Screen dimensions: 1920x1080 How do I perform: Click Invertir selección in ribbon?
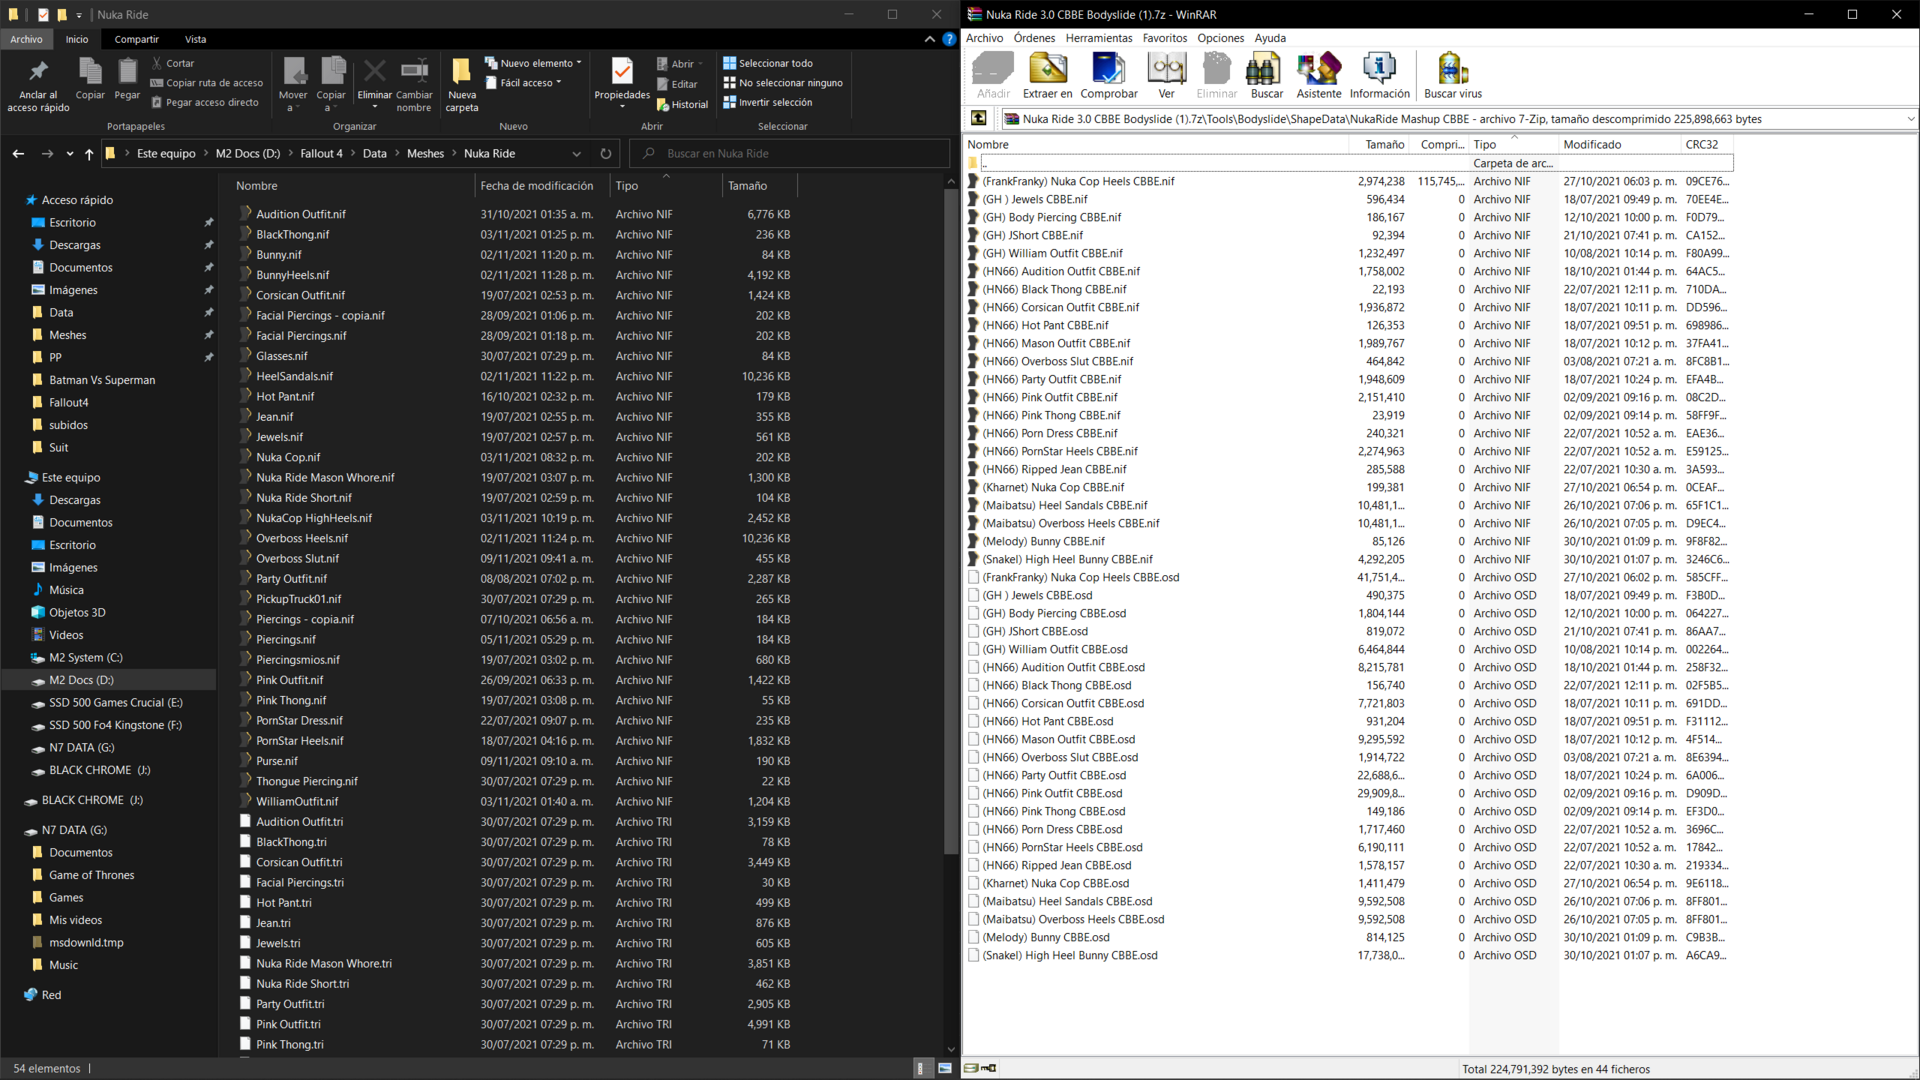(x=767, y=102)
